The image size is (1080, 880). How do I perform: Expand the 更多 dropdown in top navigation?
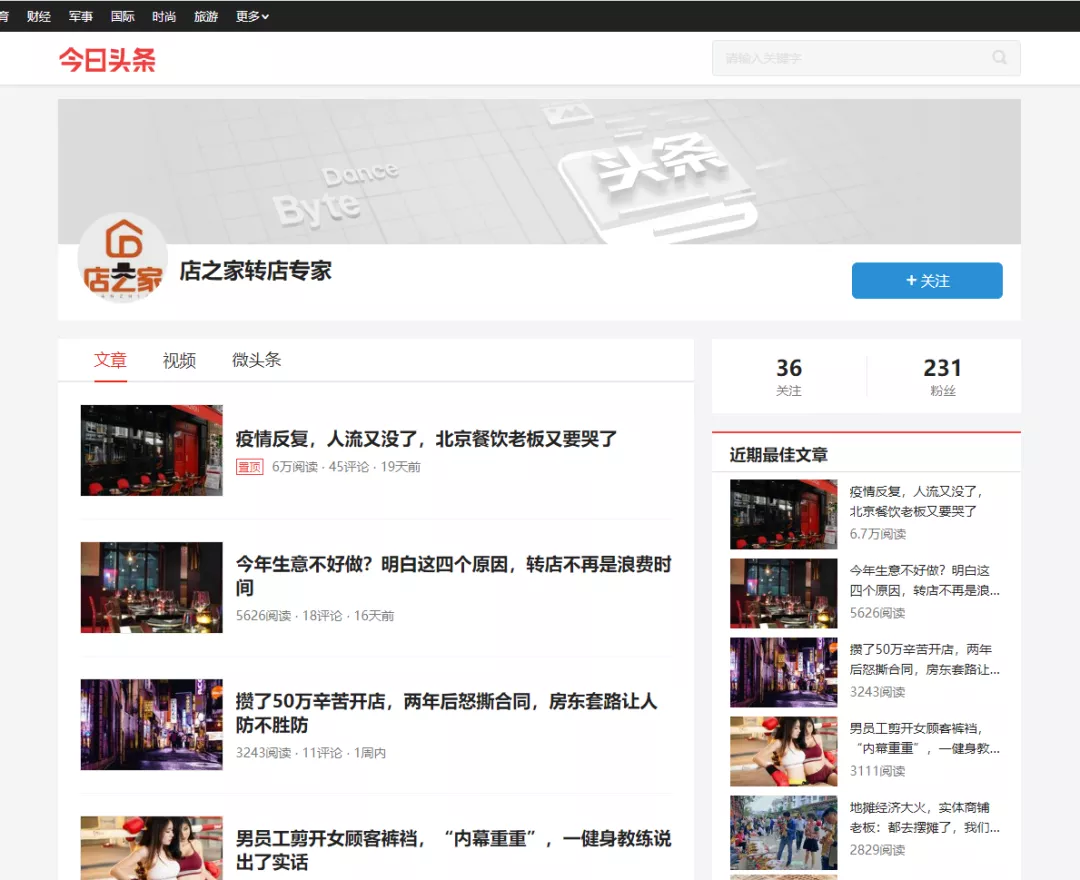click(x=251, y=16)
